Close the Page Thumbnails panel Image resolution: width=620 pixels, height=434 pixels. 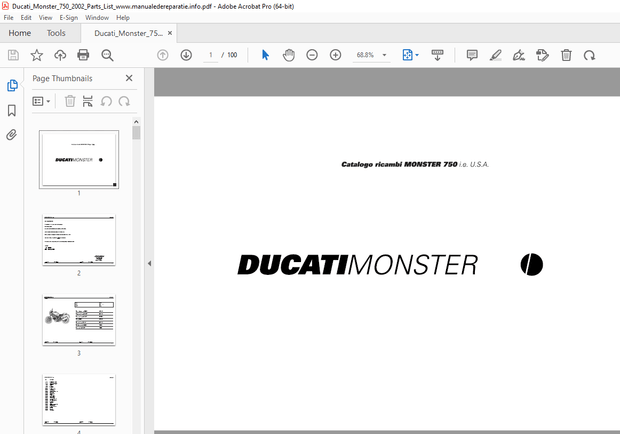pos(129,78)
